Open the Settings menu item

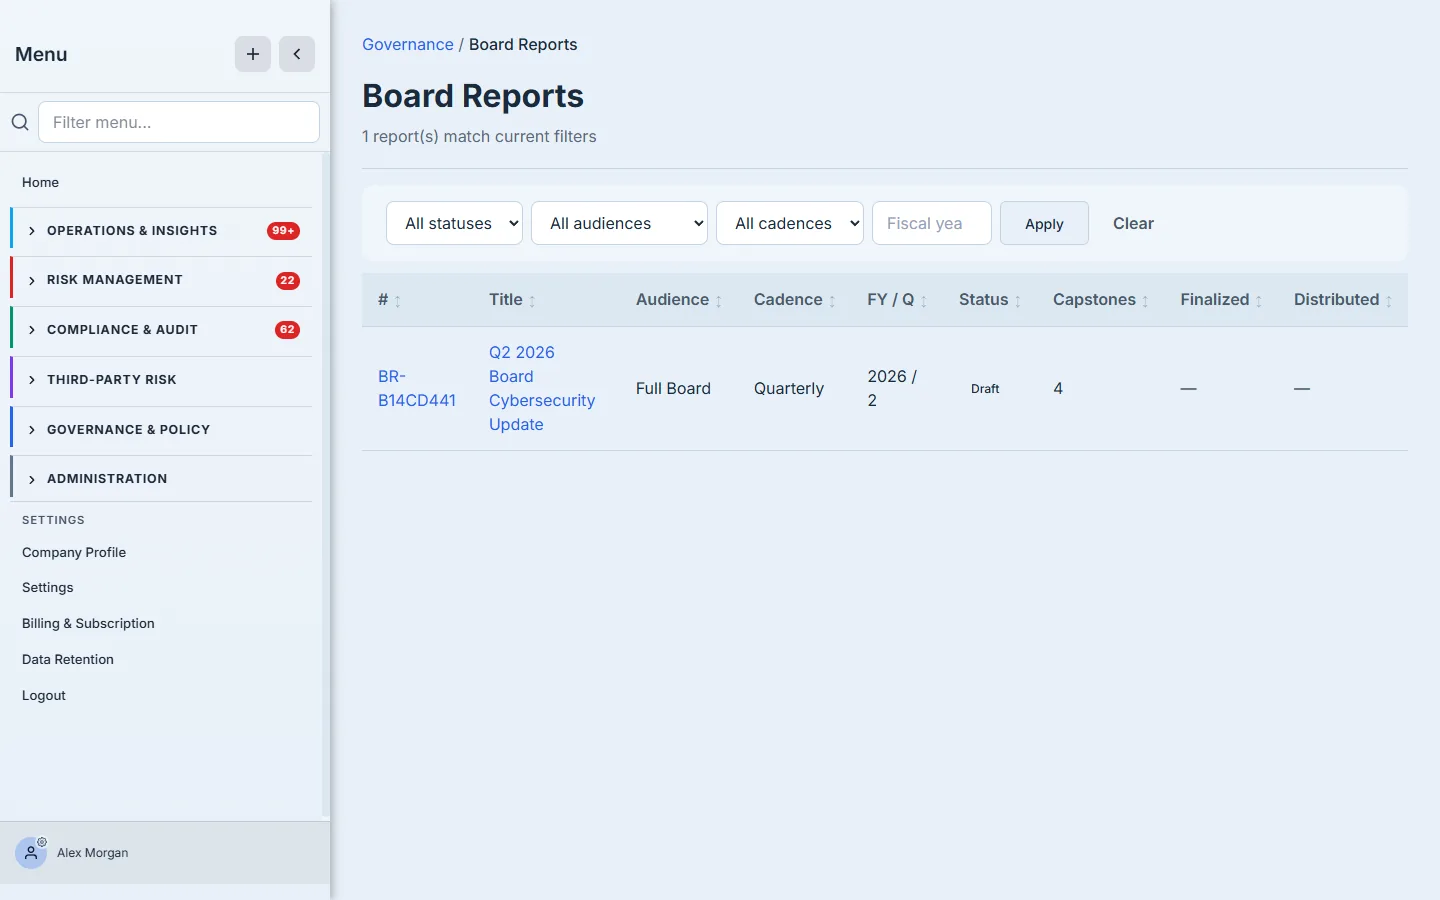pyautogui.click(x=48, y=587)
